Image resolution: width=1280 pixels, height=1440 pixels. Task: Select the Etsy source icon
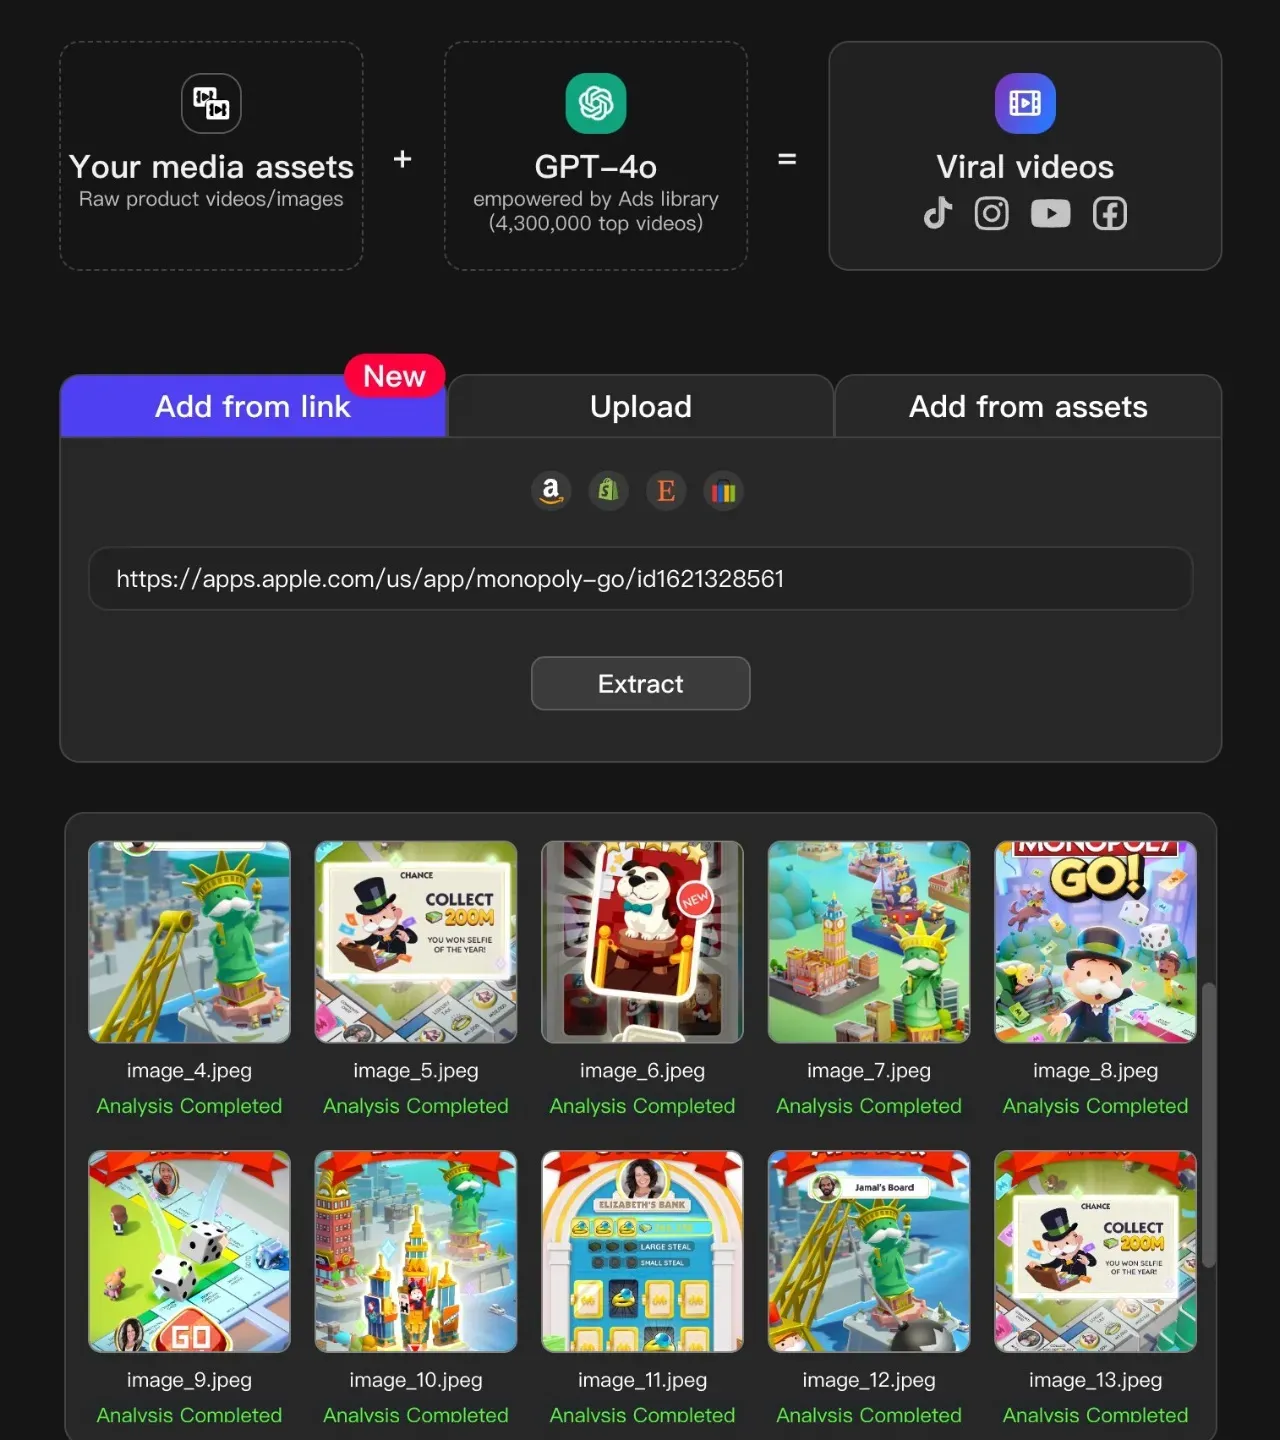click(x=666, y=491)
